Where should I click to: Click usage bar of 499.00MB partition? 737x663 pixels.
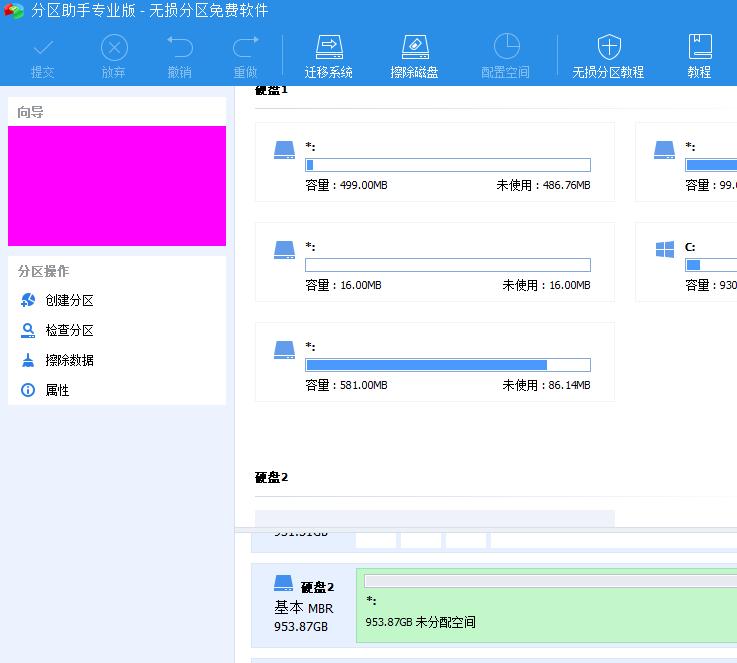(448, 165)
